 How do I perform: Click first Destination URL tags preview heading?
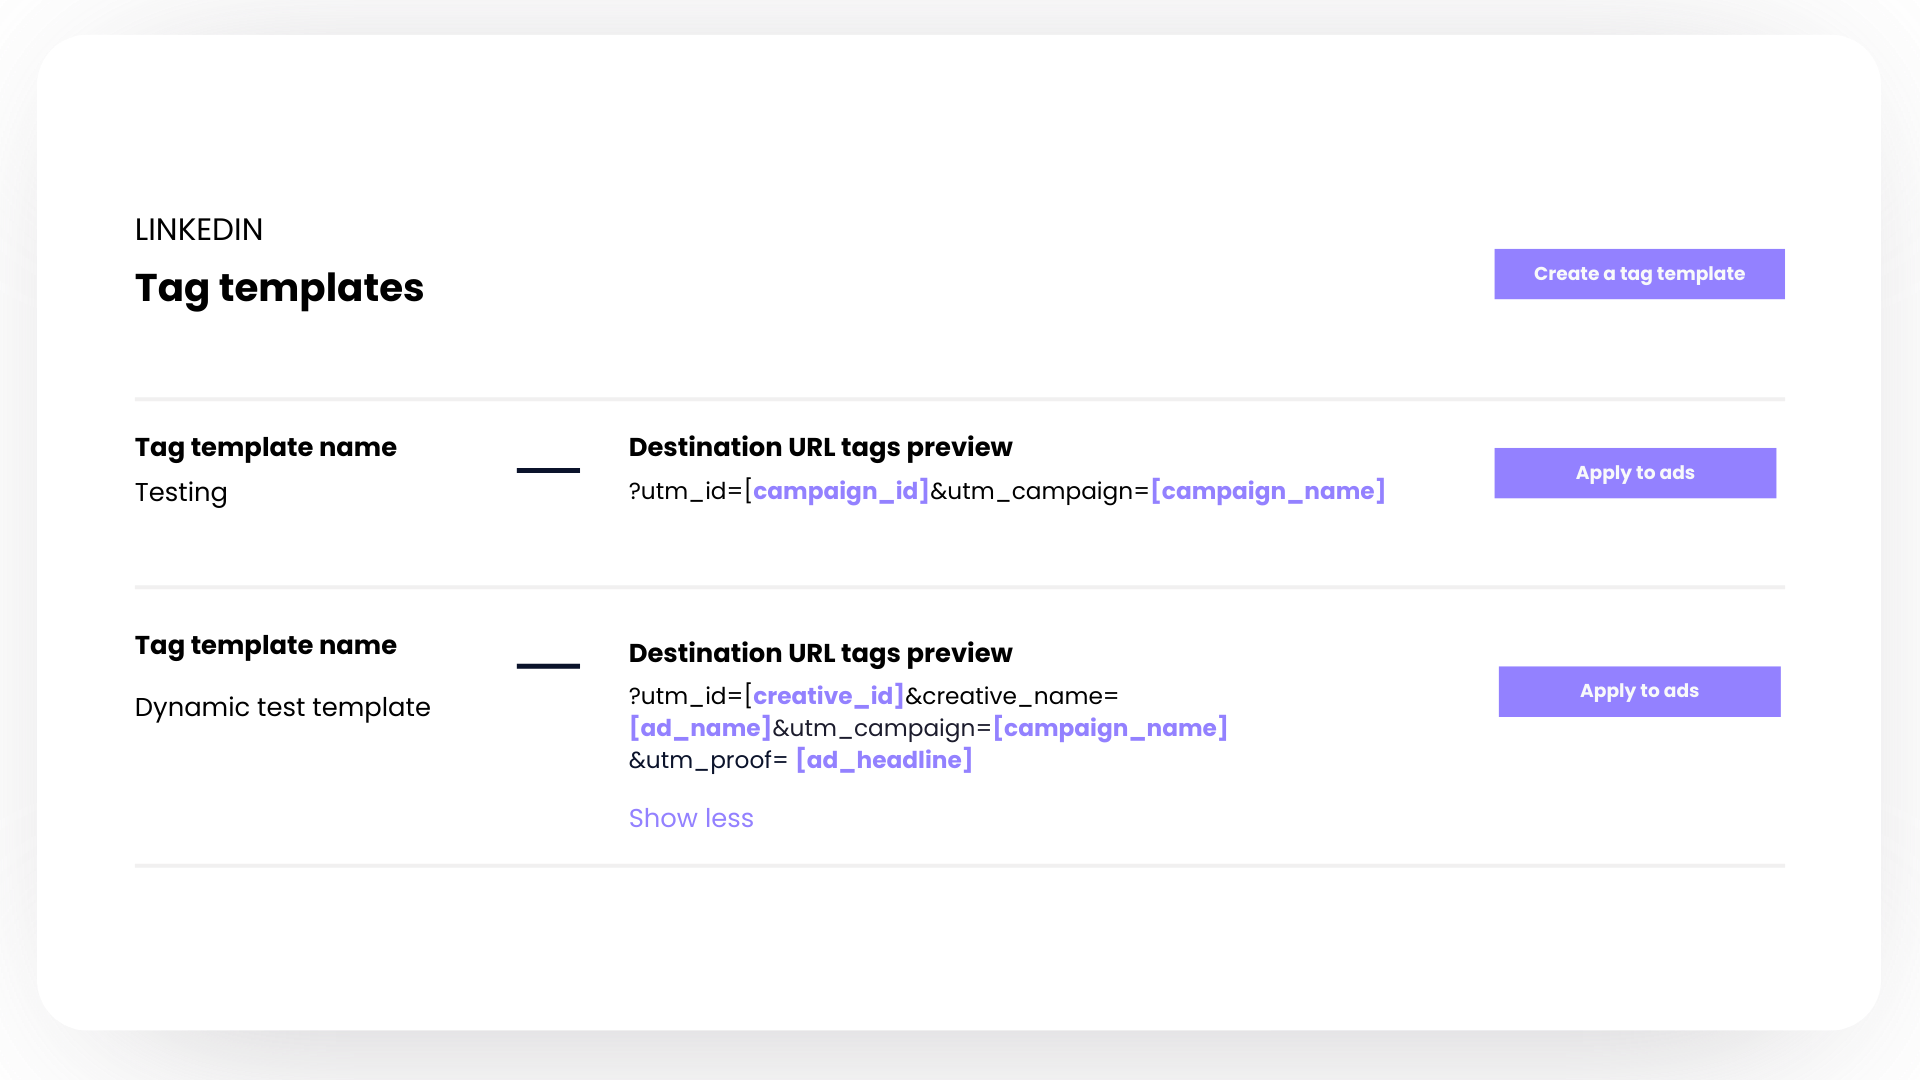point(820,447)
